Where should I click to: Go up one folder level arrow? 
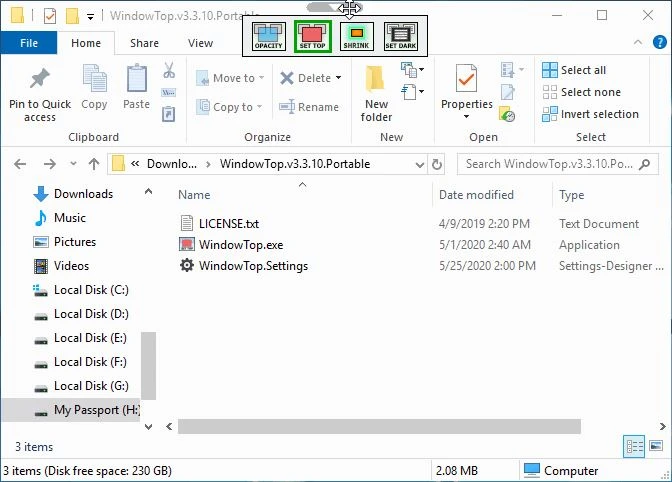93,164
